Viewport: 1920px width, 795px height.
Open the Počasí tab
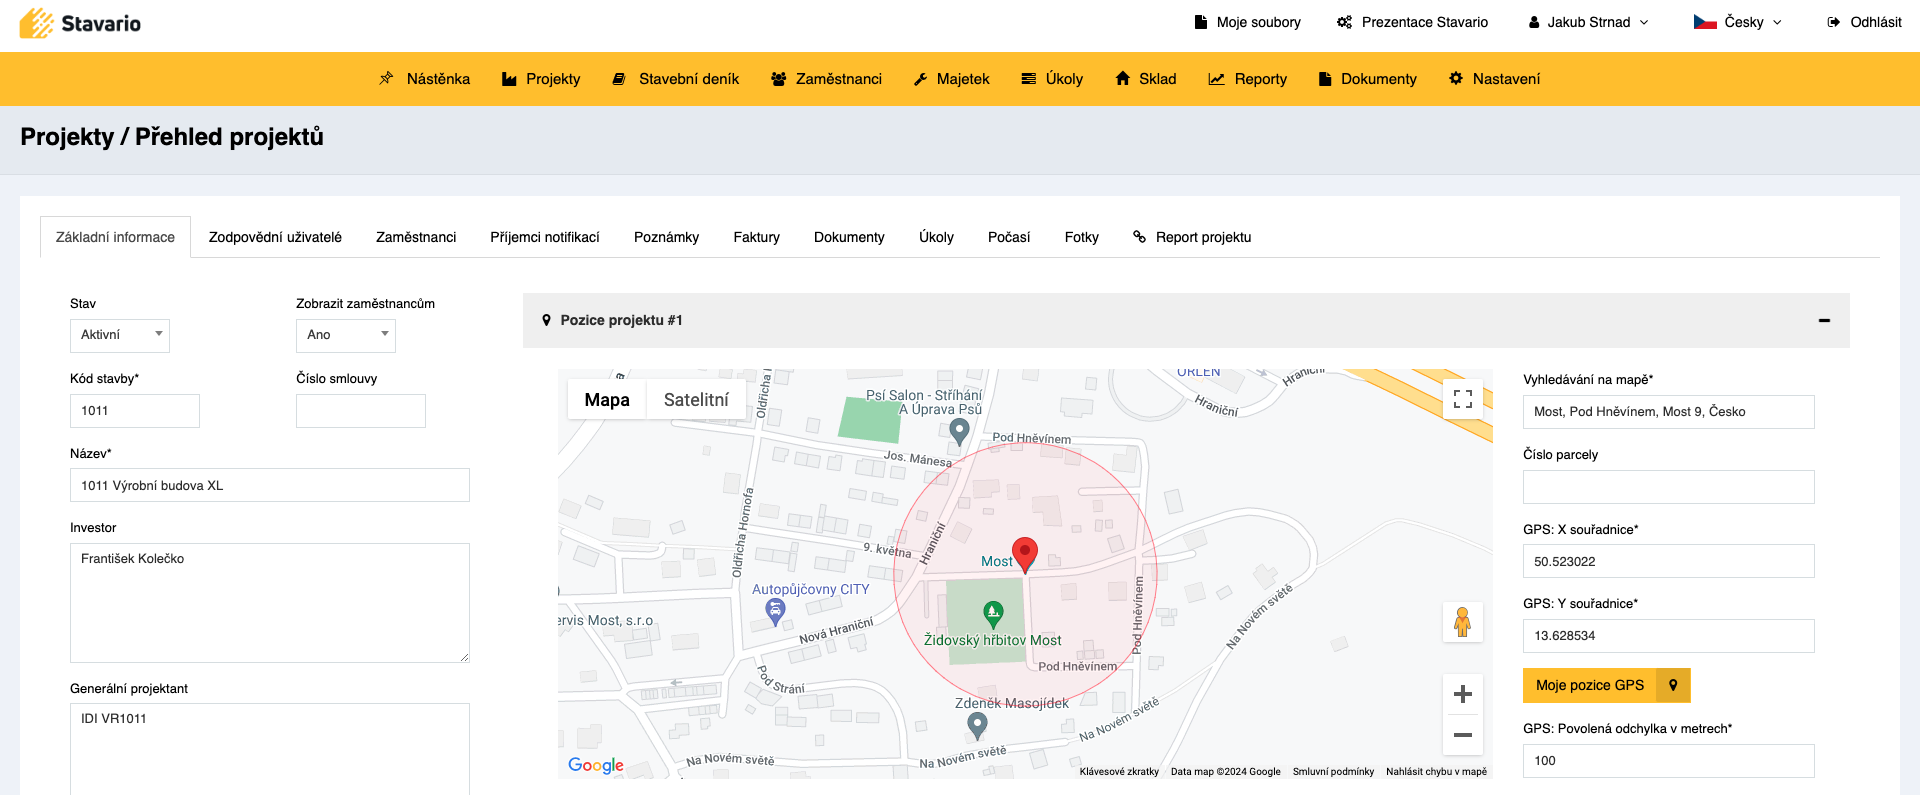(1008, 237)
